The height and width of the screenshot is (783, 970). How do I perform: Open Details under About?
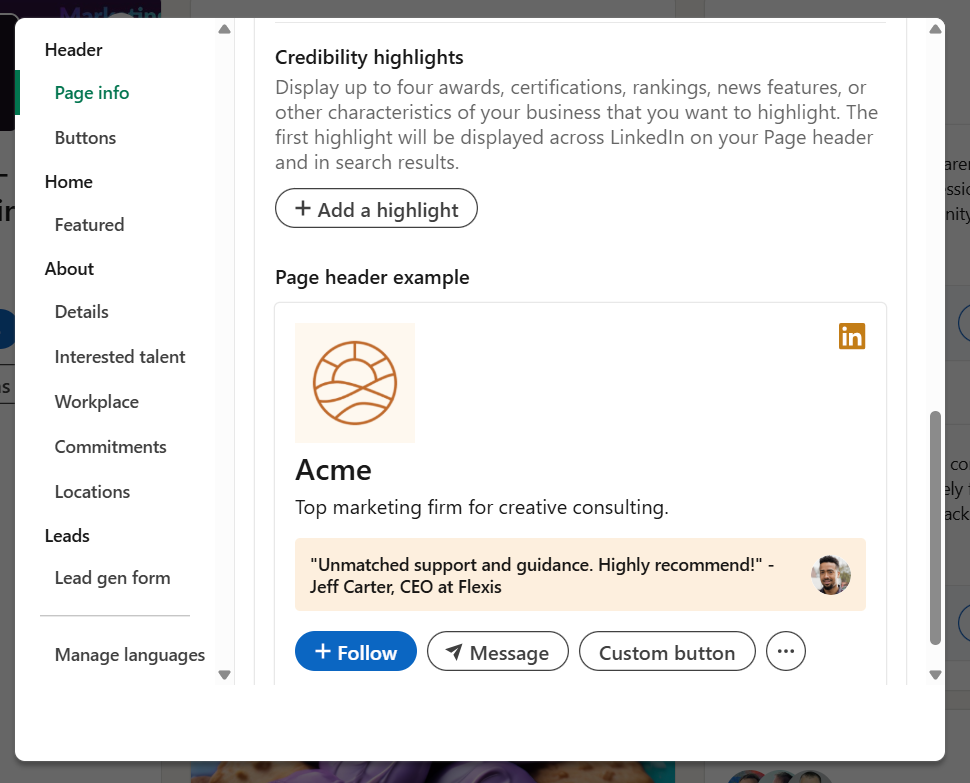tap(82, 312)
